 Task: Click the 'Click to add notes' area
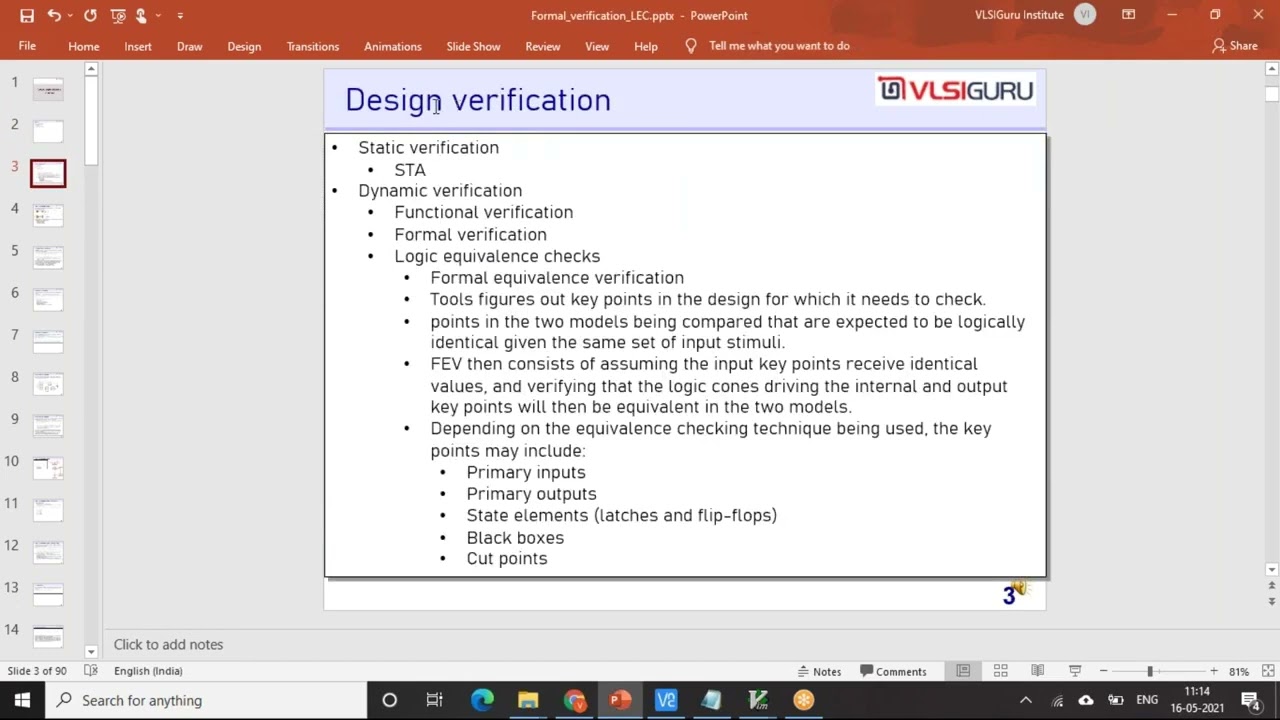(168, 645)
